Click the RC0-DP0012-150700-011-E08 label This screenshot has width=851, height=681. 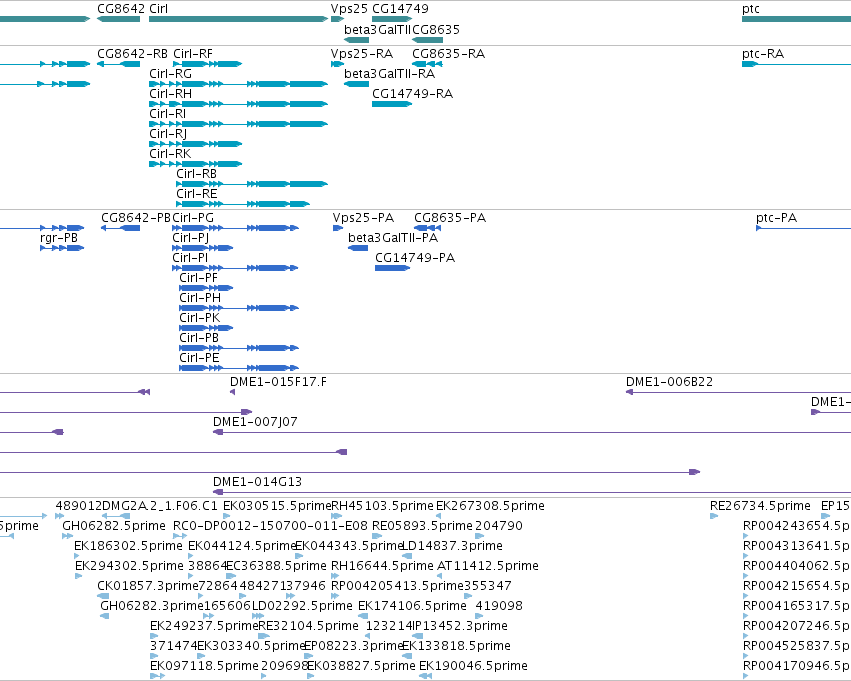pos(270,526)
